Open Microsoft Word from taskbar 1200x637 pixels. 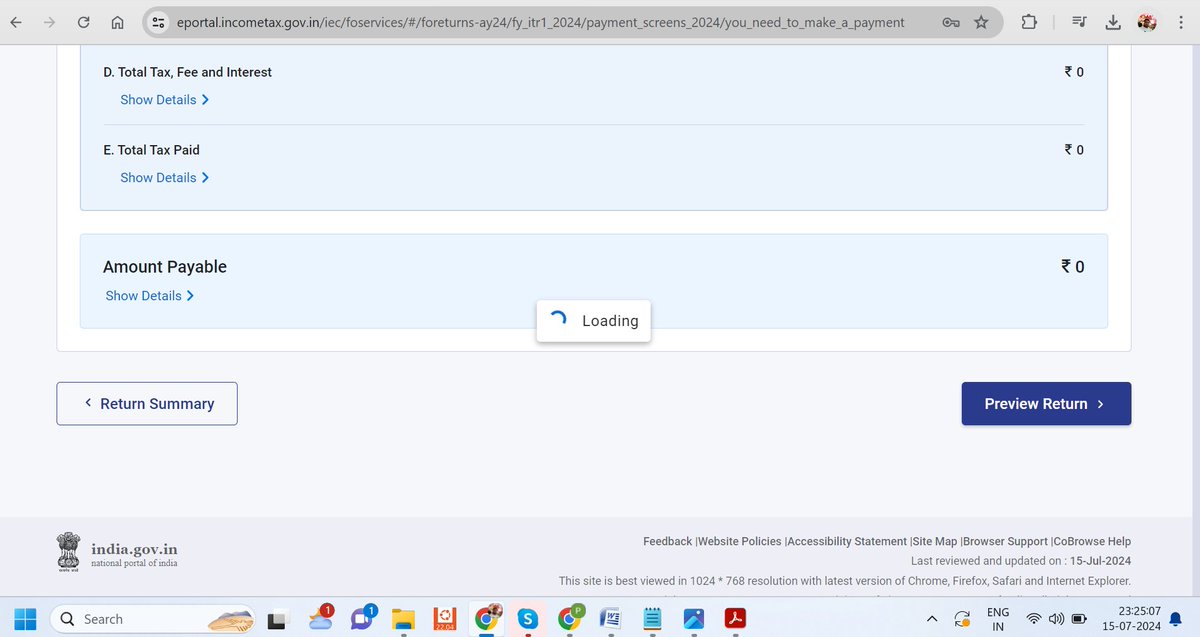(611, 619)
